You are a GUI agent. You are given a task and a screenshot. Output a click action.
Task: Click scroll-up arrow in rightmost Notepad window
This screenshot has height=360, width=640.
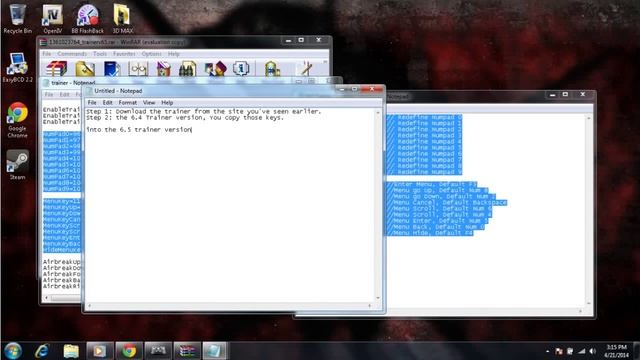pos(589,118)
